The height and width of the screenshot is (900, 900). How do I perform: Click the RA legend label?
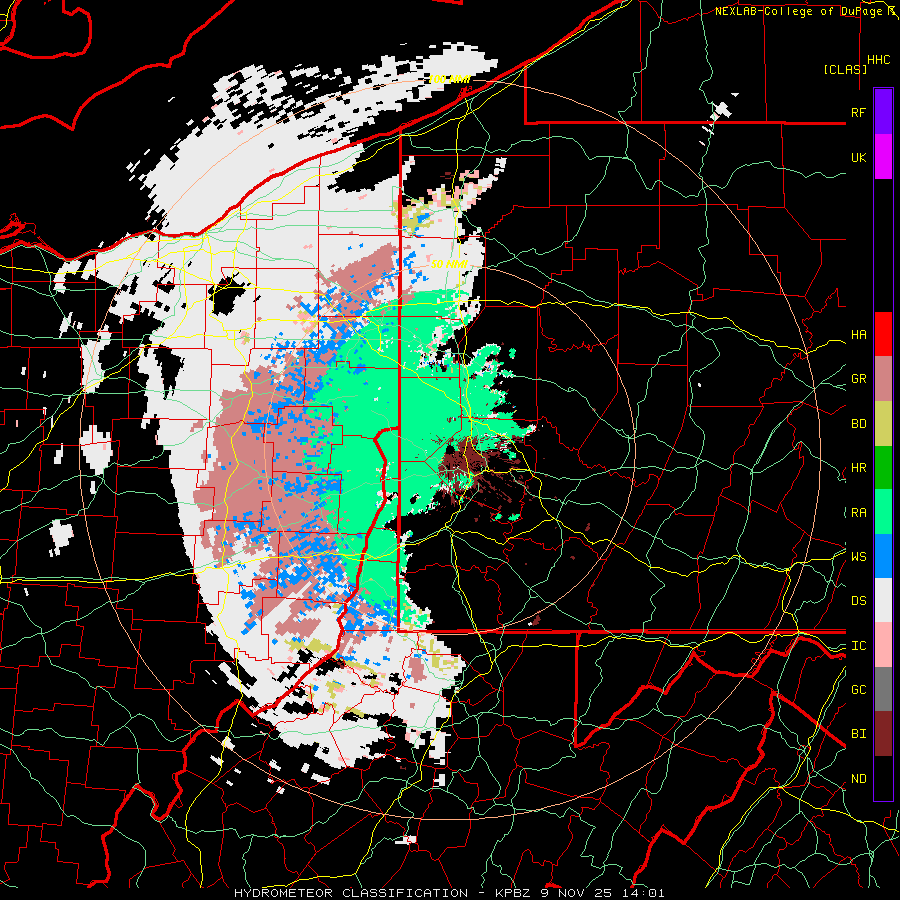858,513
